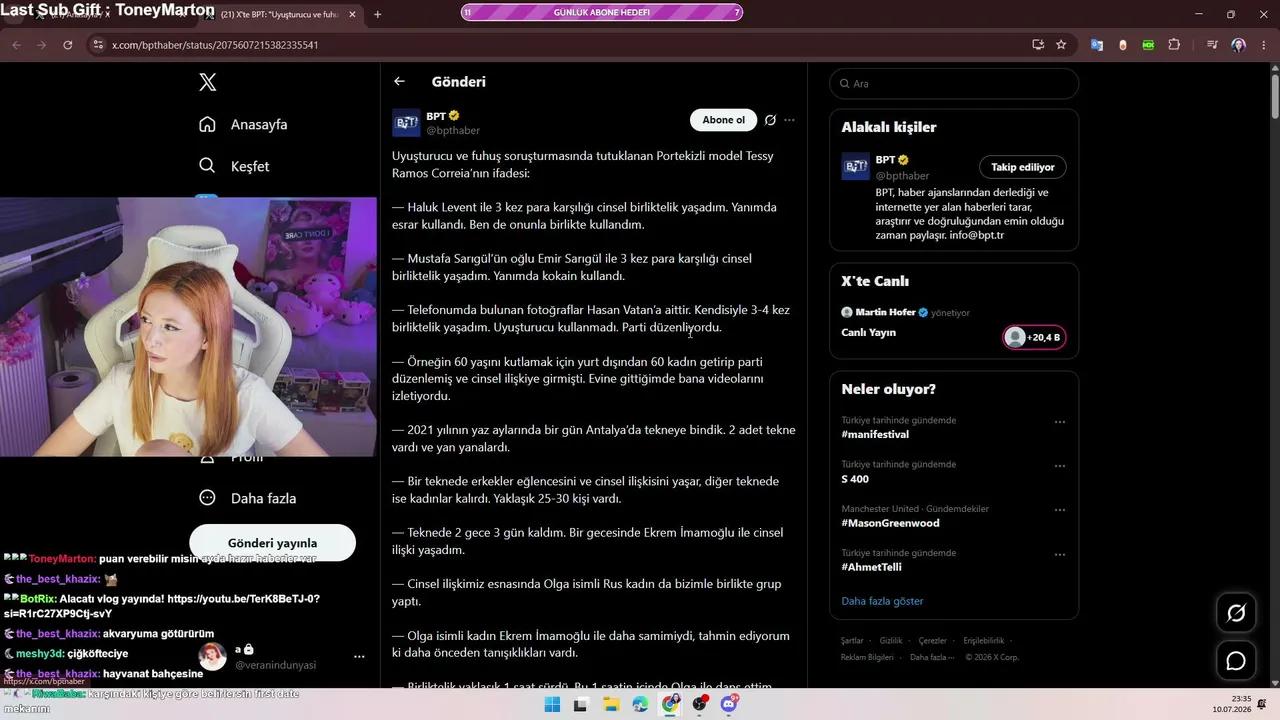
Task: Click Çerezler footer link
Action: click(932, 641)
